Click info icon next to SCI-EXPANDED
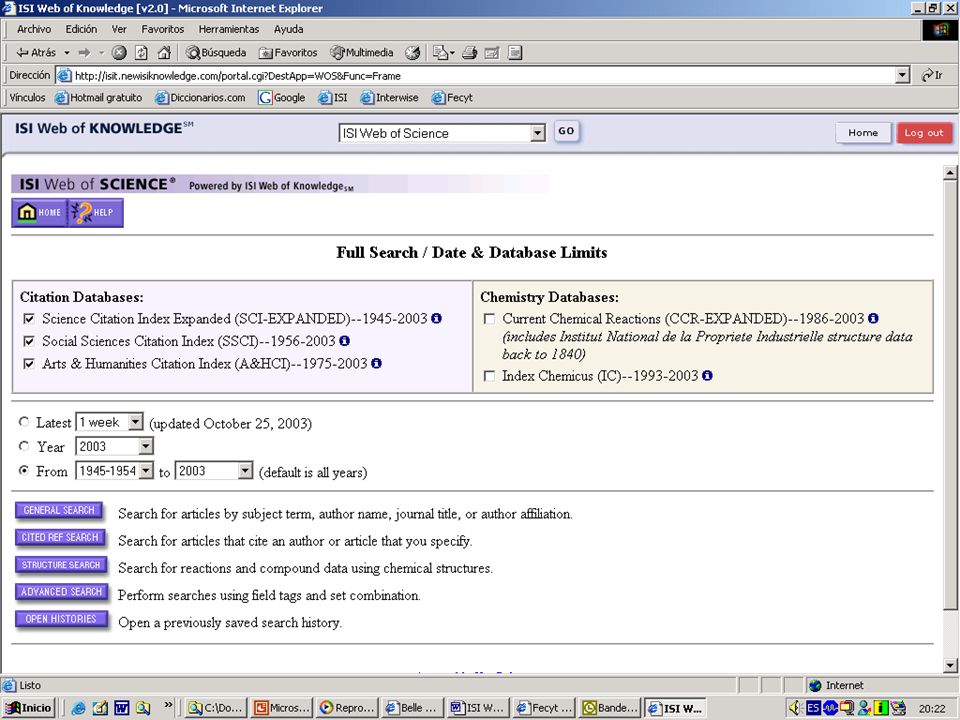Image resolution: width=960 pixels, height=720 pixels. (436, 318)
